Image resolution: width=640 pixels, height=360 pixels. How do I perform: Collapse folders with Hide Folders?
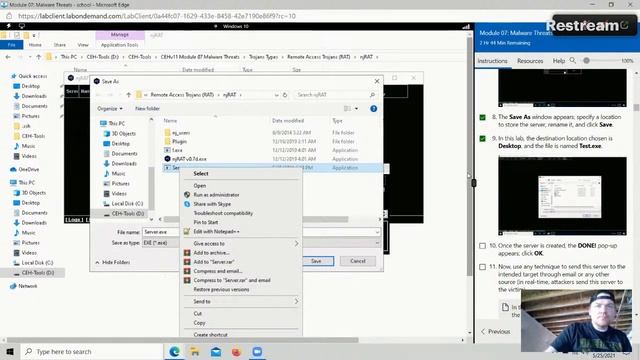(x=112, y=262)
